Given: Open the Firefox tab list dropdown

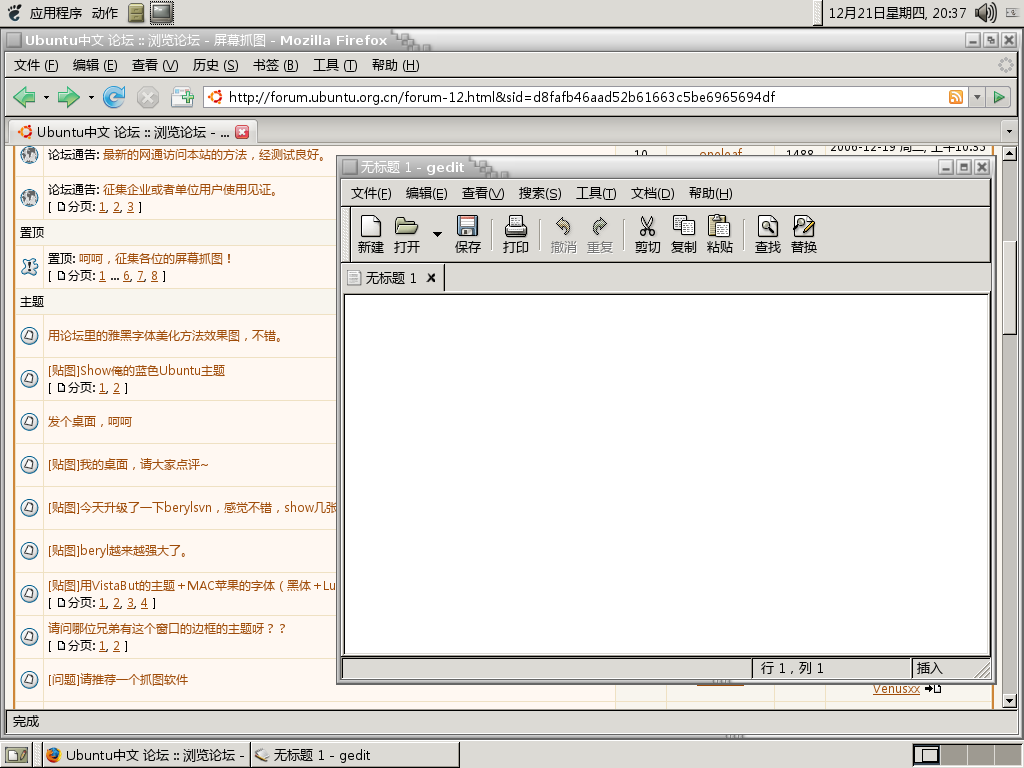Looking at the screenshot, I should pyautogui.click(x=1009, y=132).
